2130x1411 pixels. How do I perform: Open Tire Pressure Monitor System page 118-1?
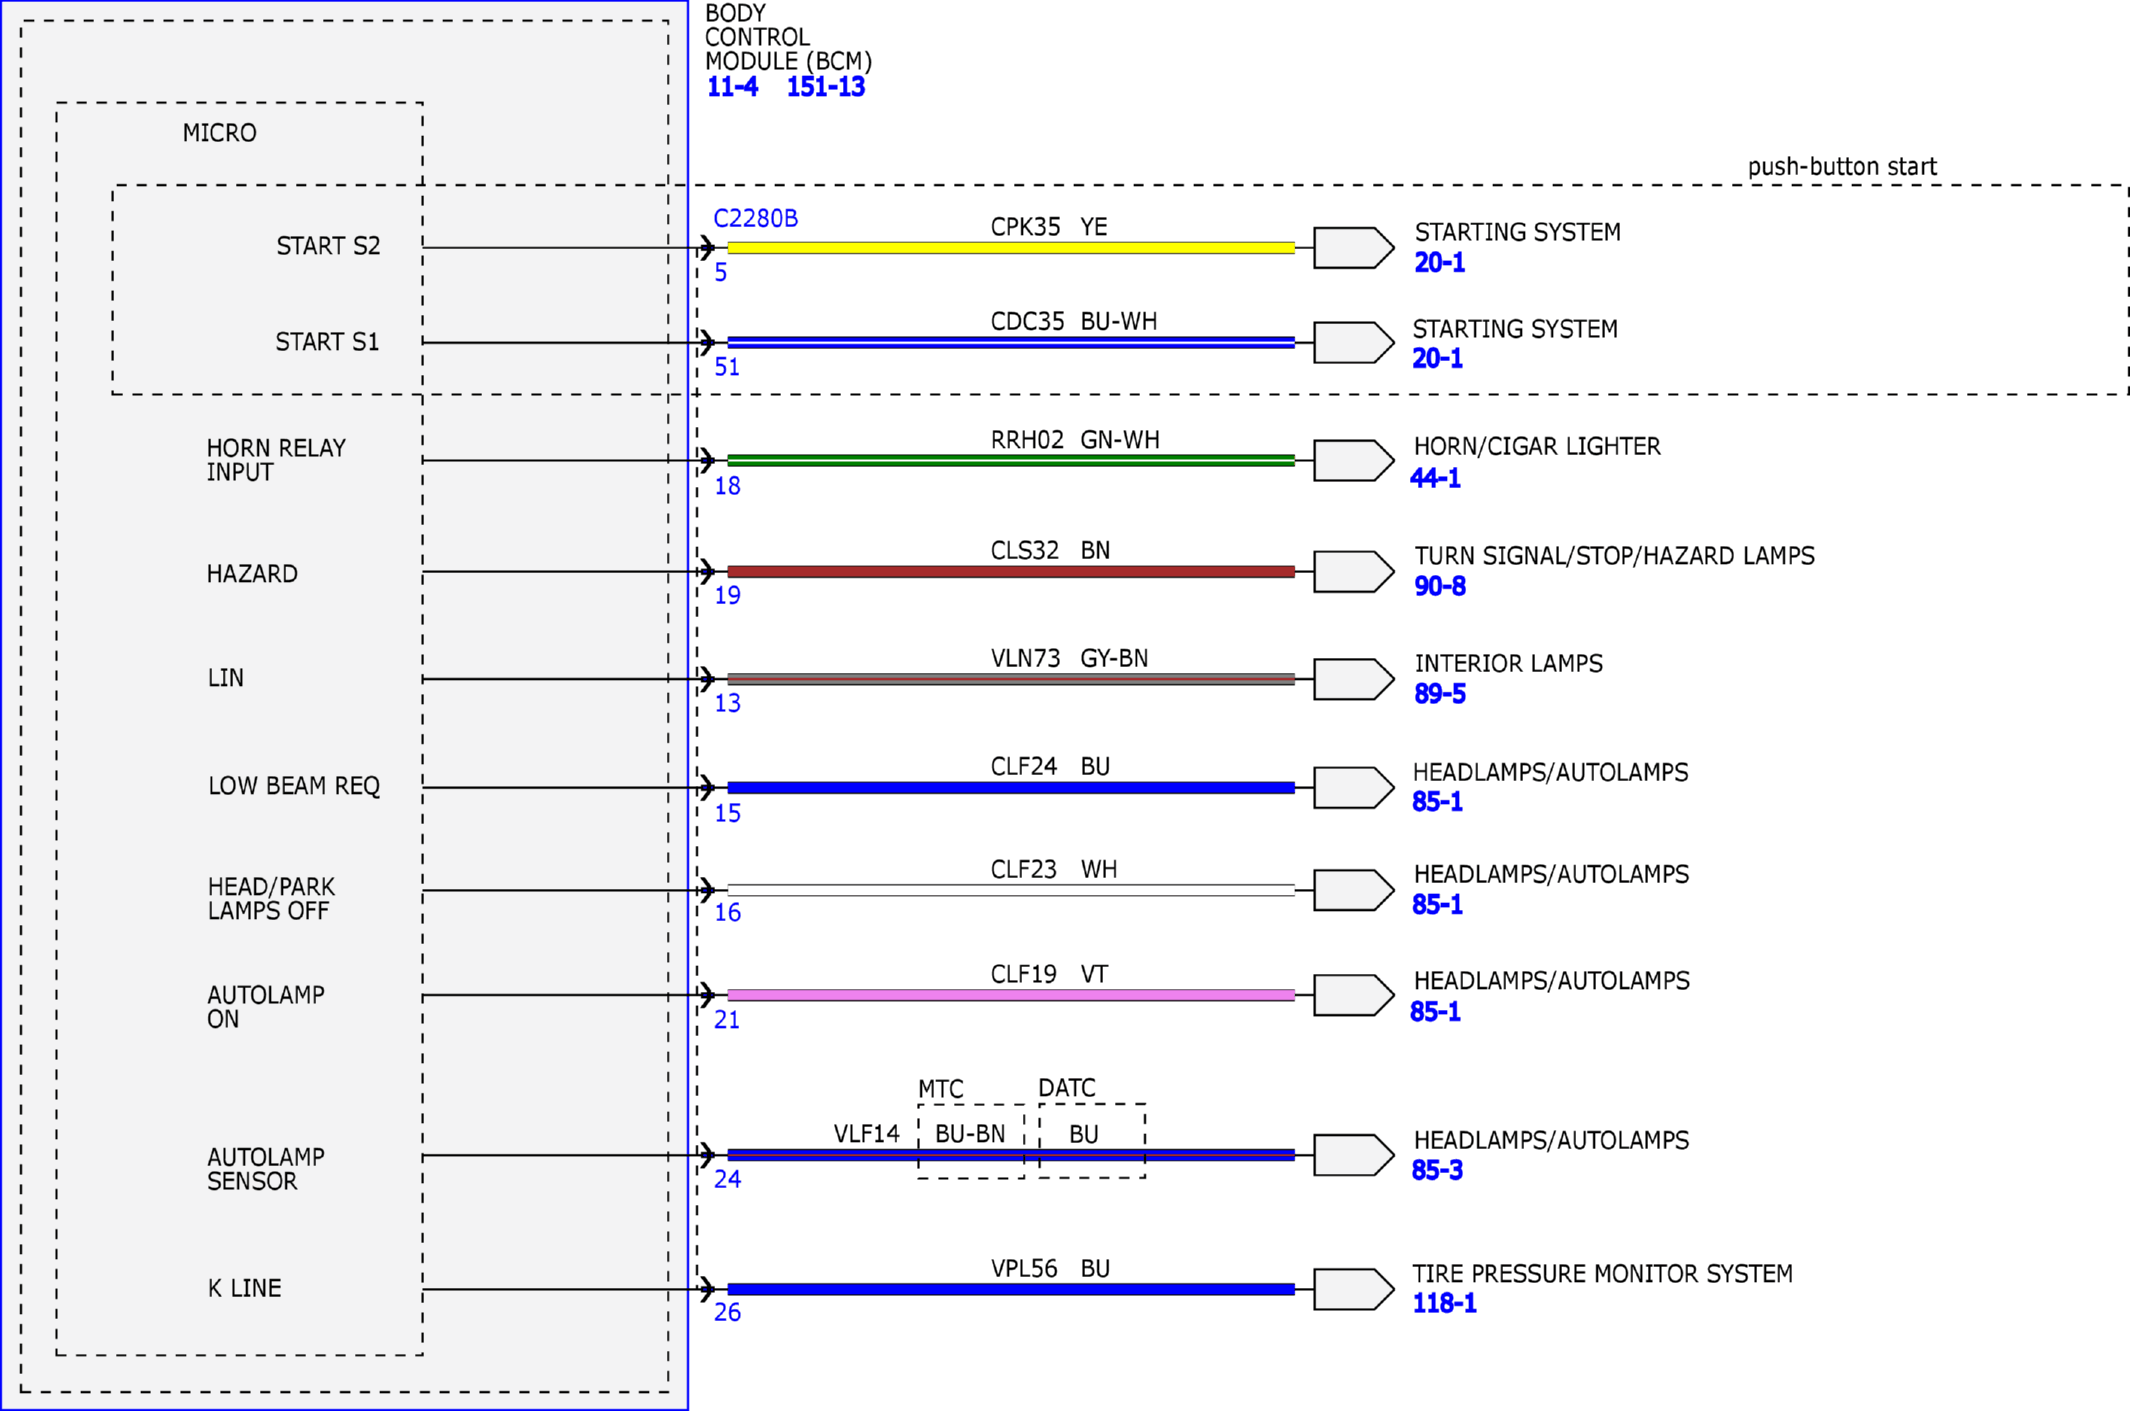click(1444, 1303)
